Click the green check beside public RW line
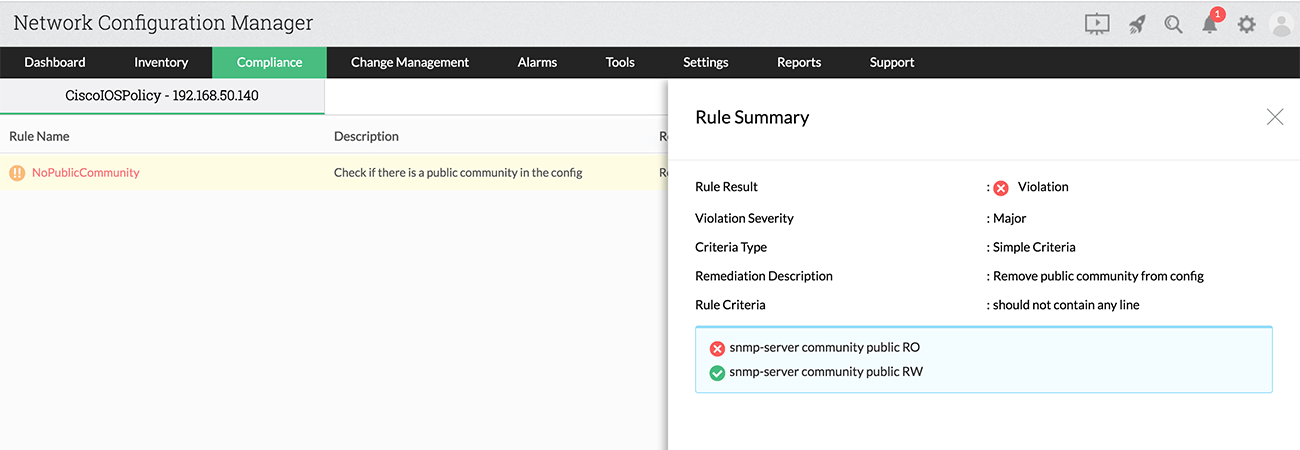 (717, 373)
